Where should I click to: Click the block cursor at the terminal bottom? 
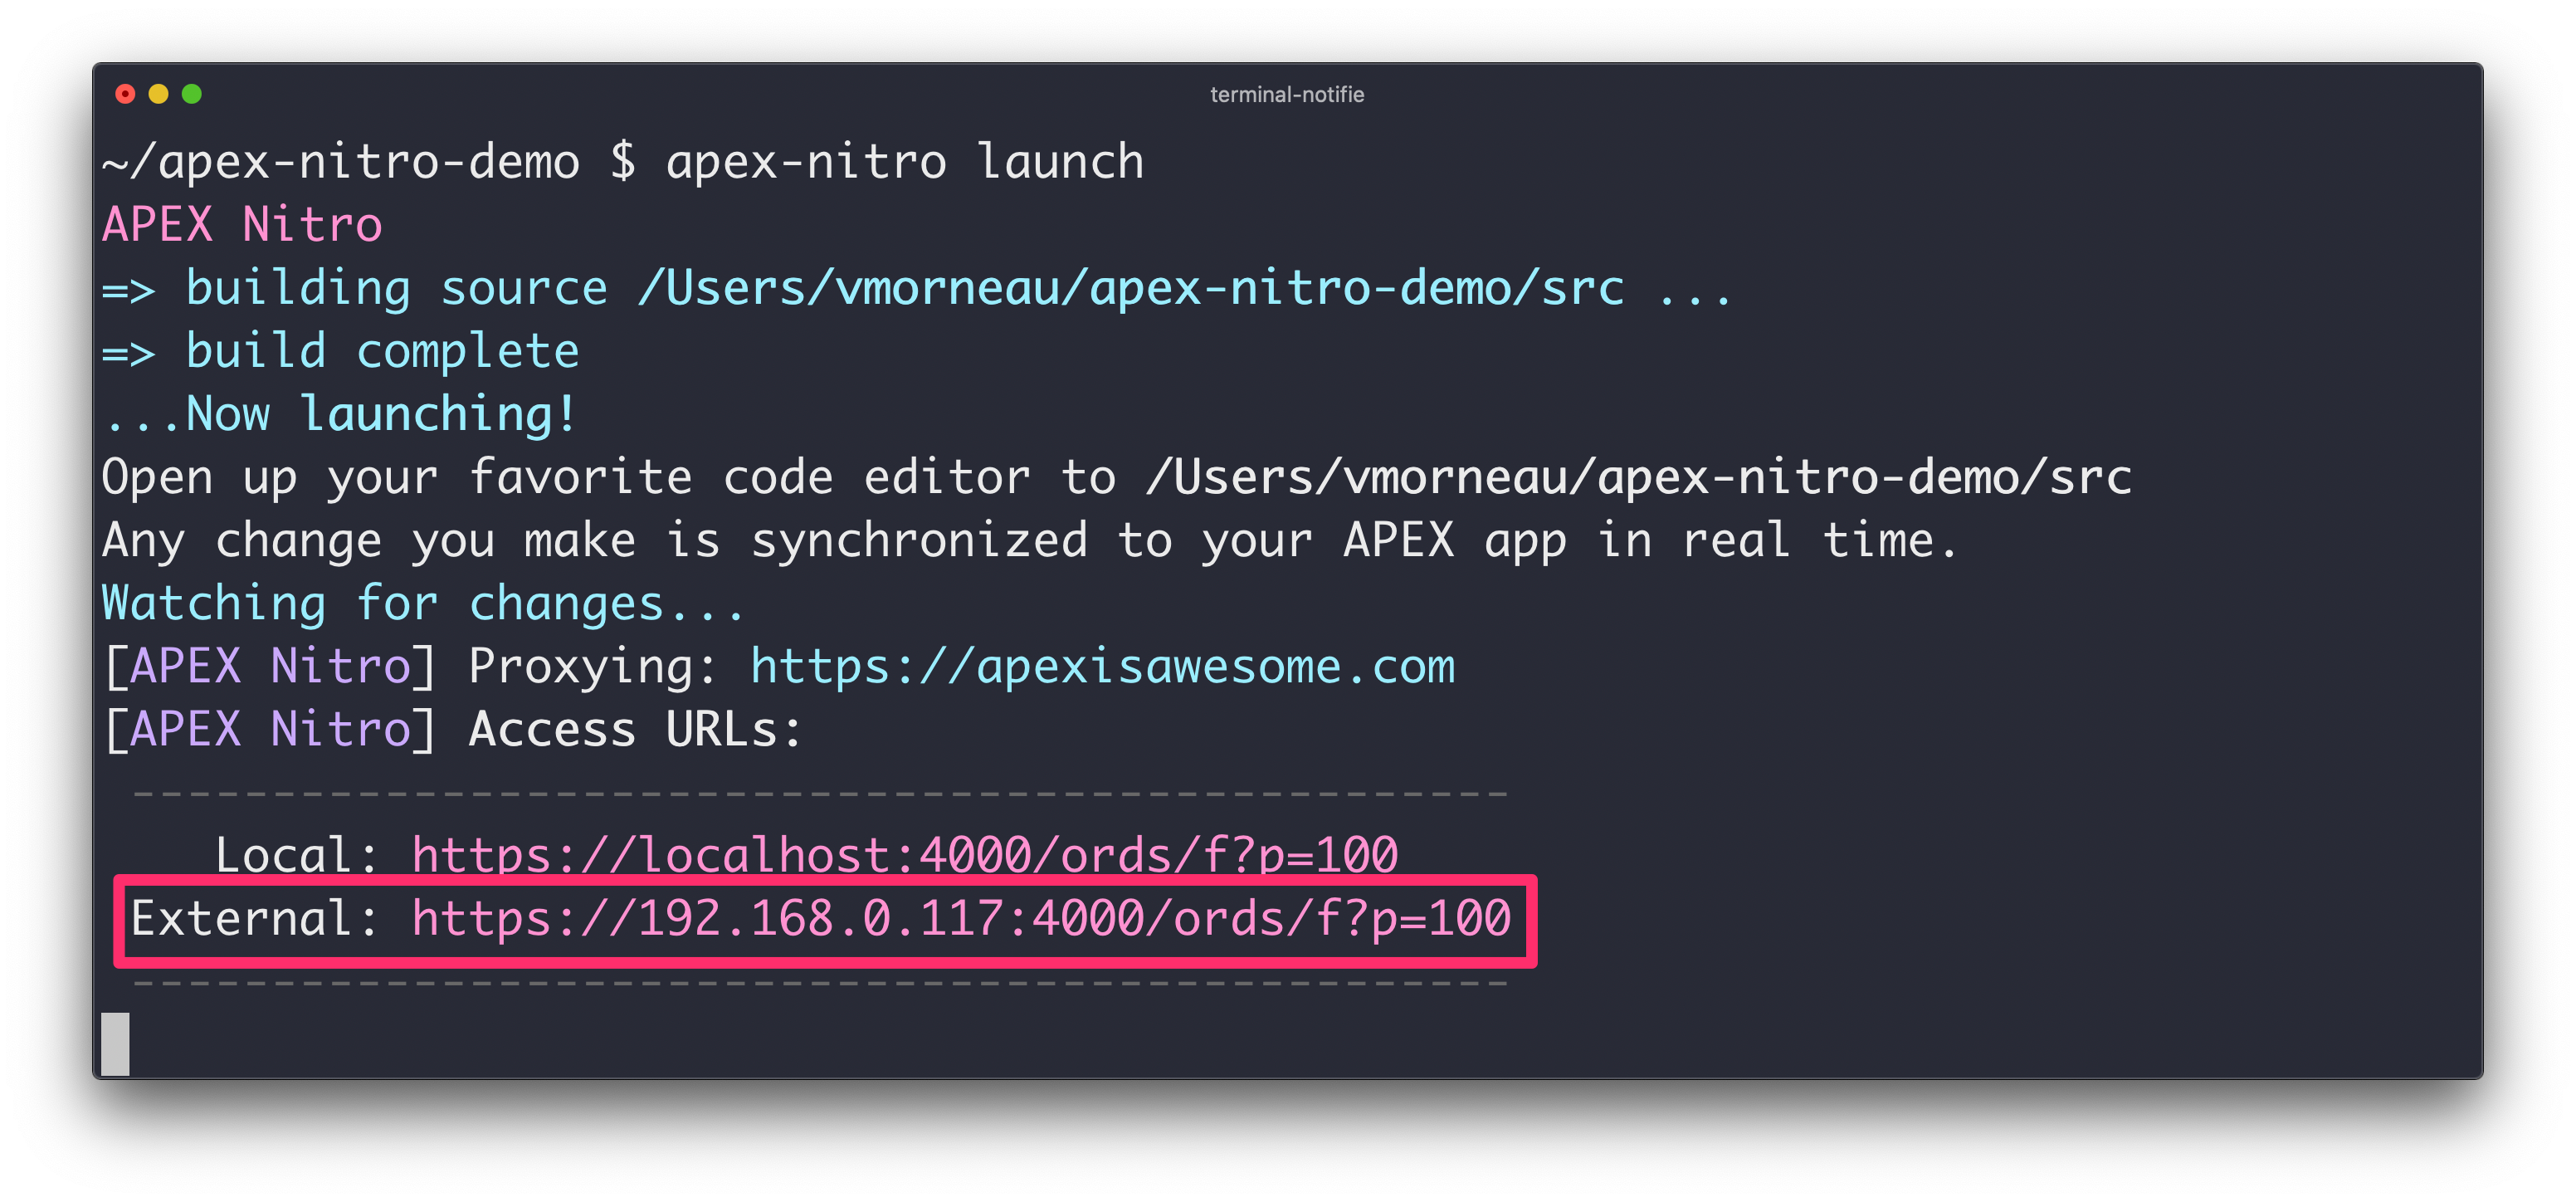pos(115,1043)
